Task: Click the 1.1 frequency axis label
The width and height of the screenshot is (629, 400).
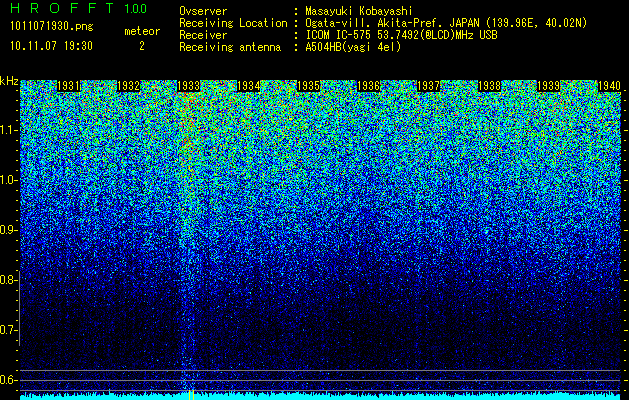Action: click(x=8, y=130)
